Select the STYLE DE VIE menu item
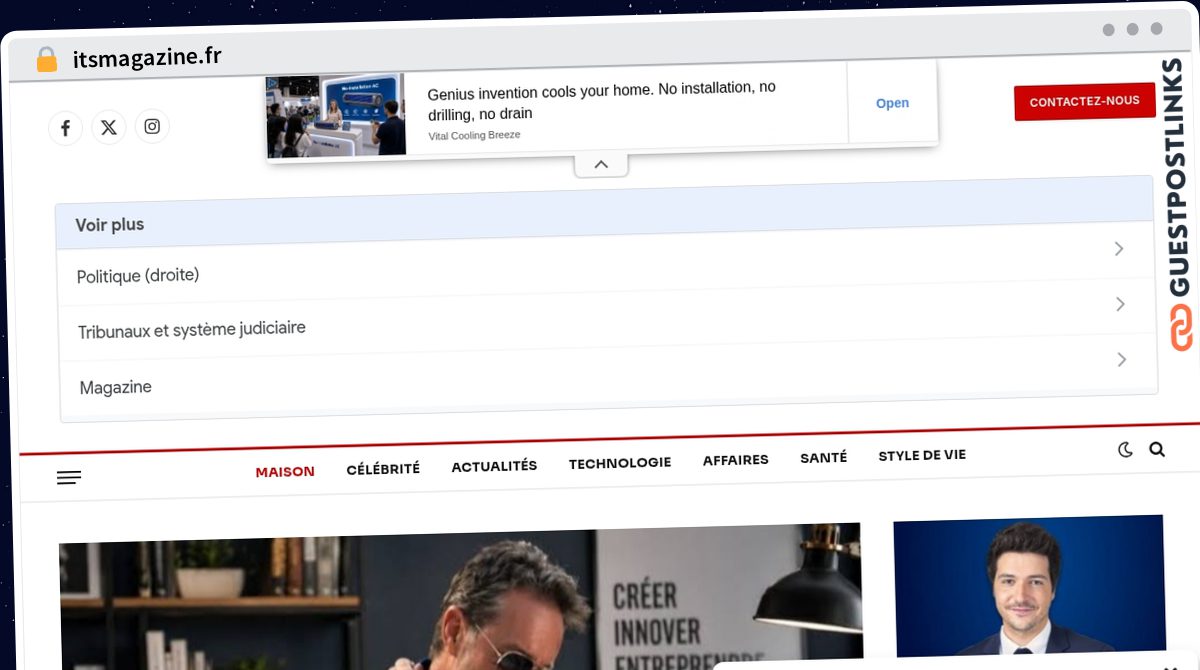This screenshot has width=1200, height=670. (922, 455)
